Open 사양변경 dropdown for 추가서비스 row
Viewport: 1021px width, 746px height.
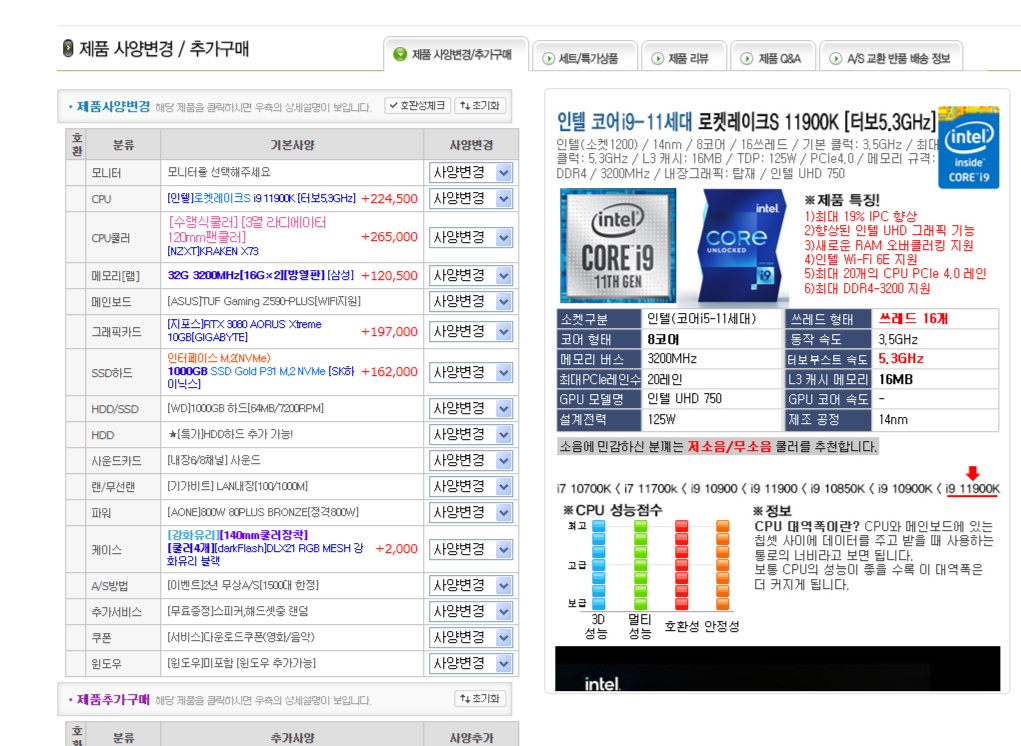tap(471, 611)
